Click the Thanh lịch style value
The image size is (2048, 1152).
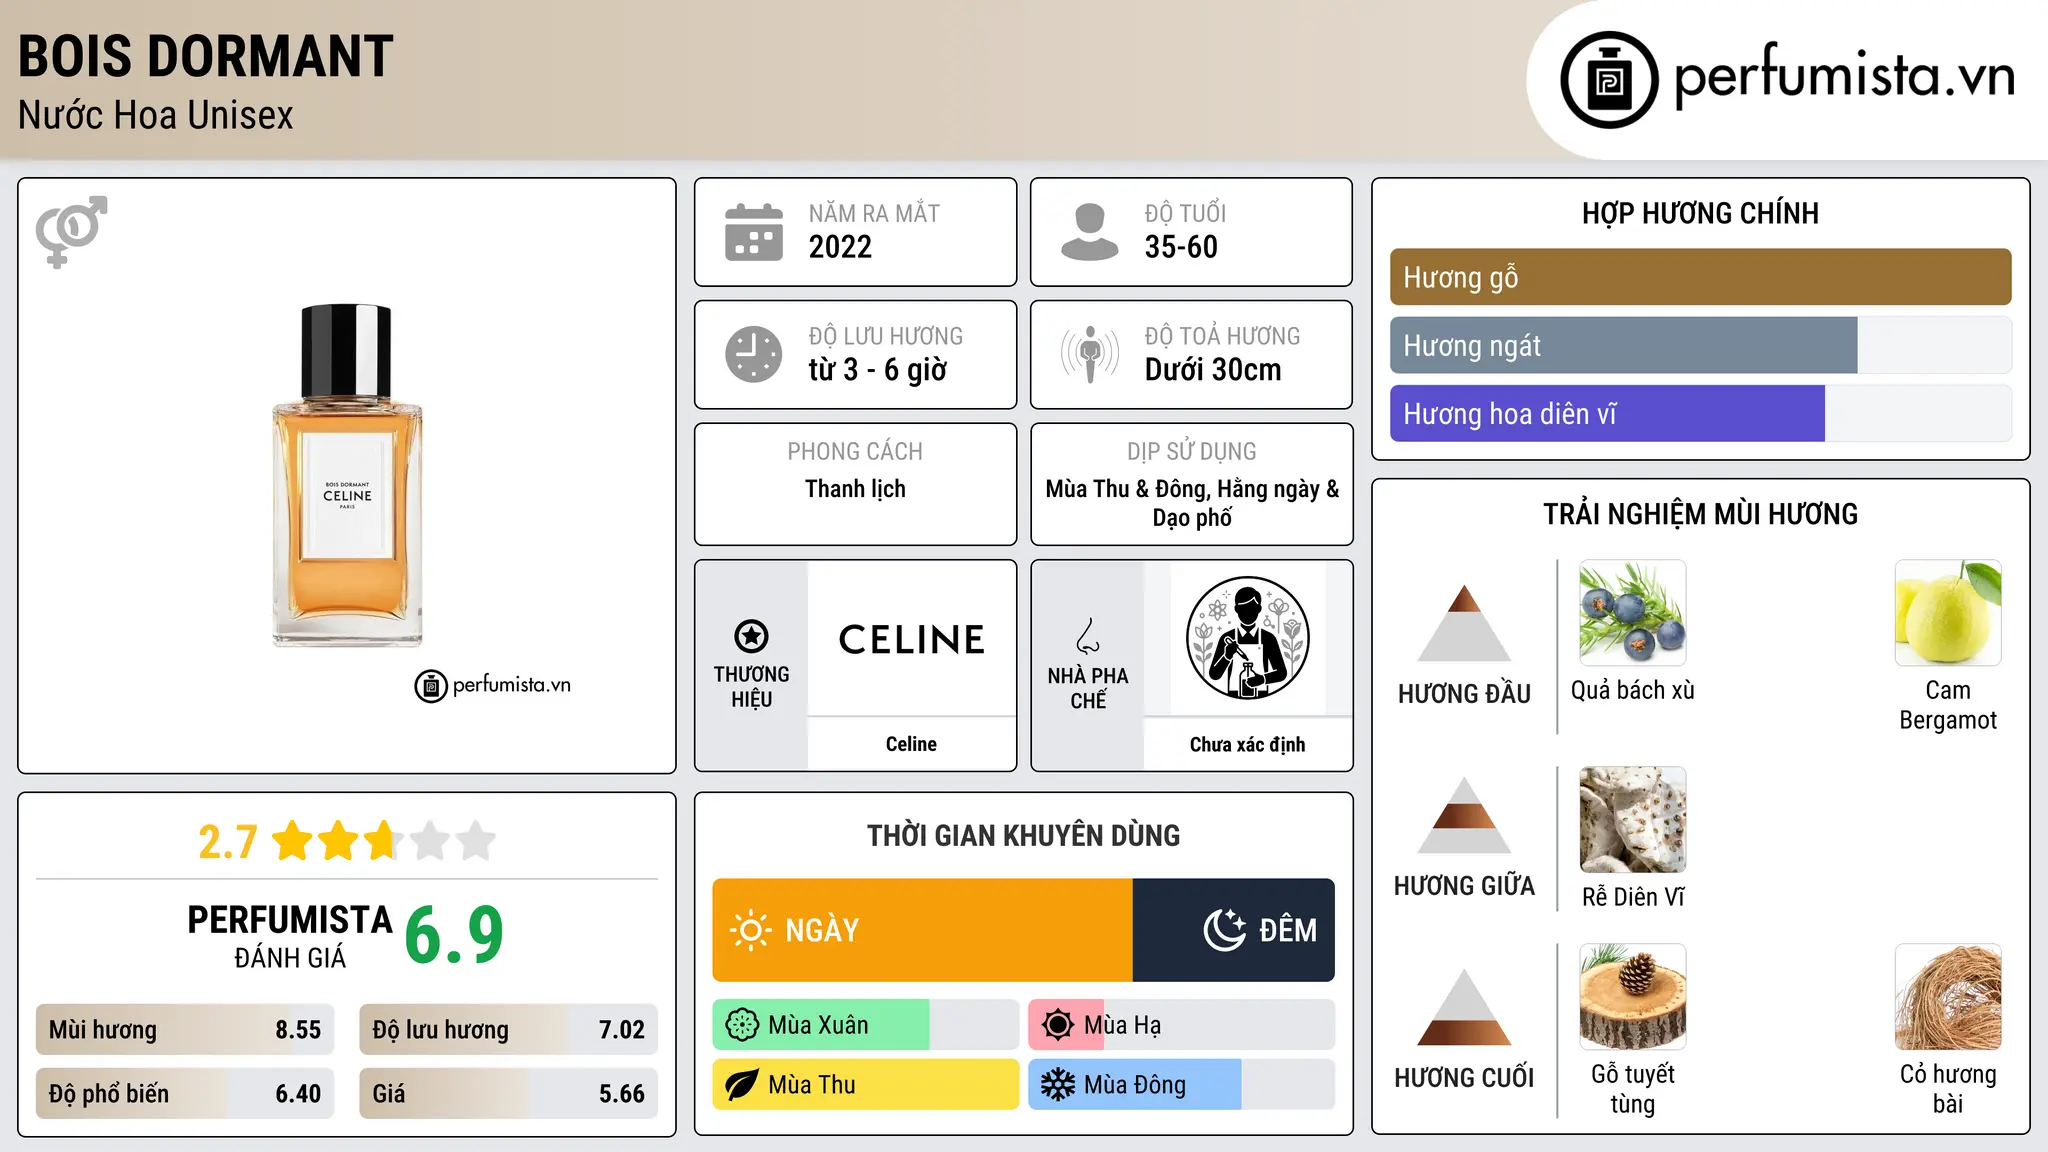coord(855,489)
